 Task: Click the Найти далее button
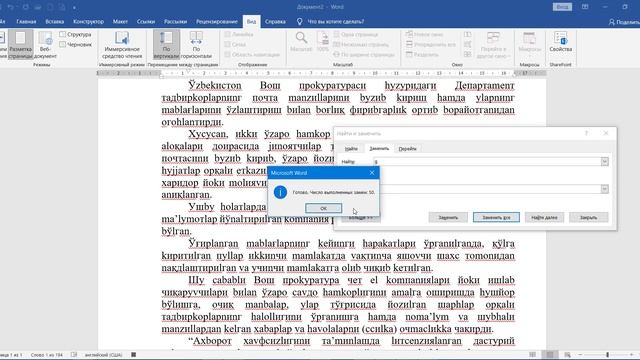[544, 218]
